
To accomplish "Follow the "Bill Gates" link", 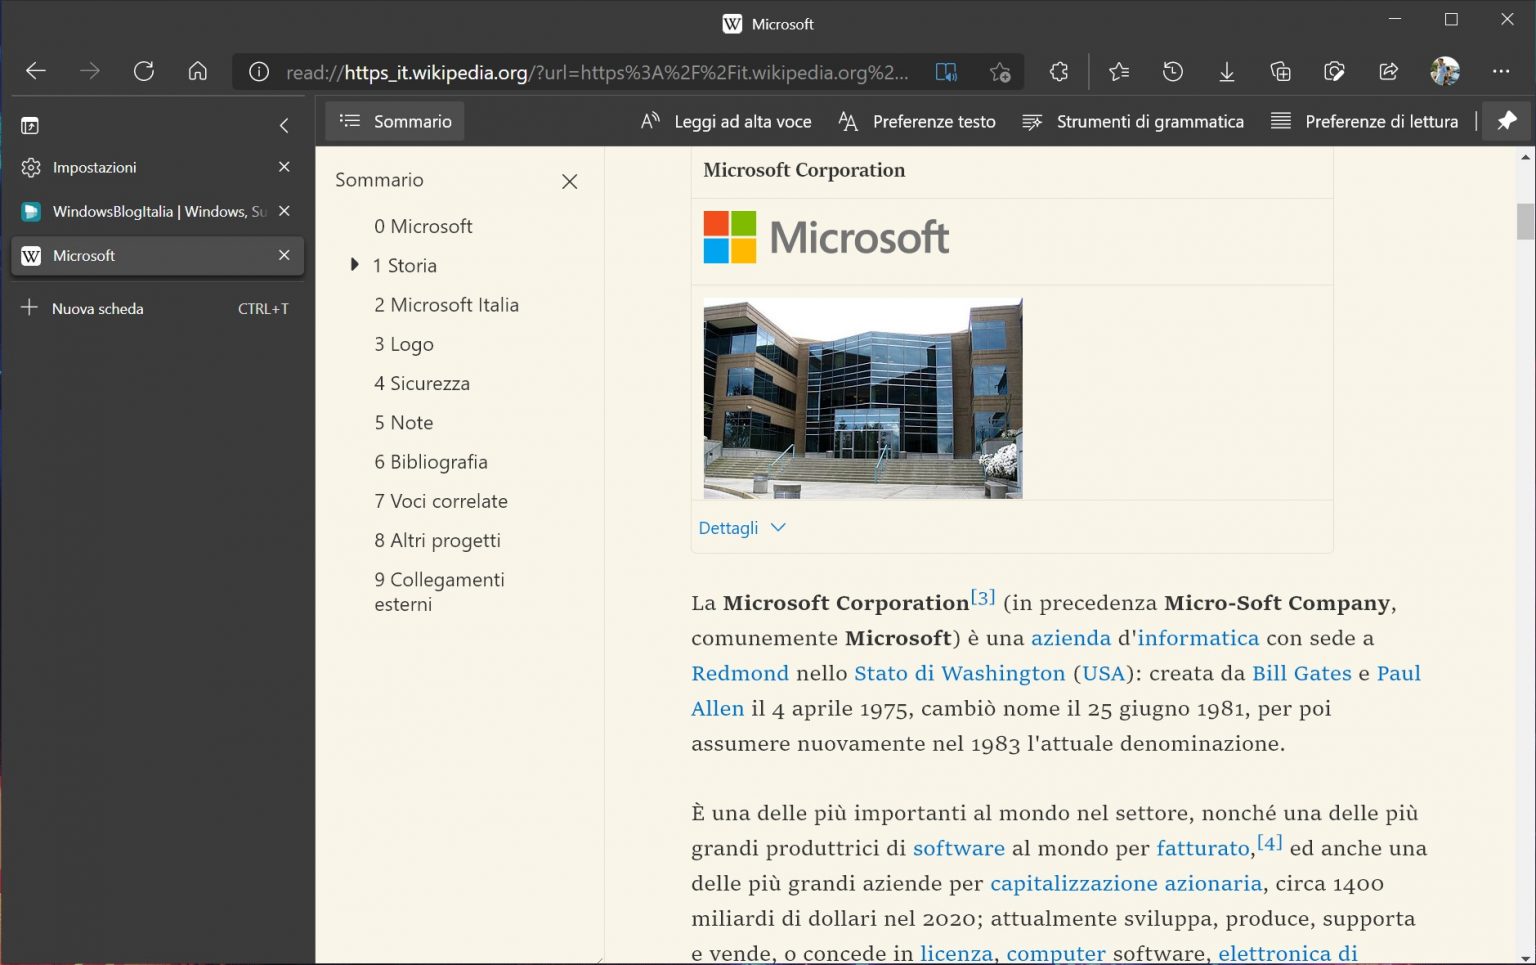I will (1301, 673).
